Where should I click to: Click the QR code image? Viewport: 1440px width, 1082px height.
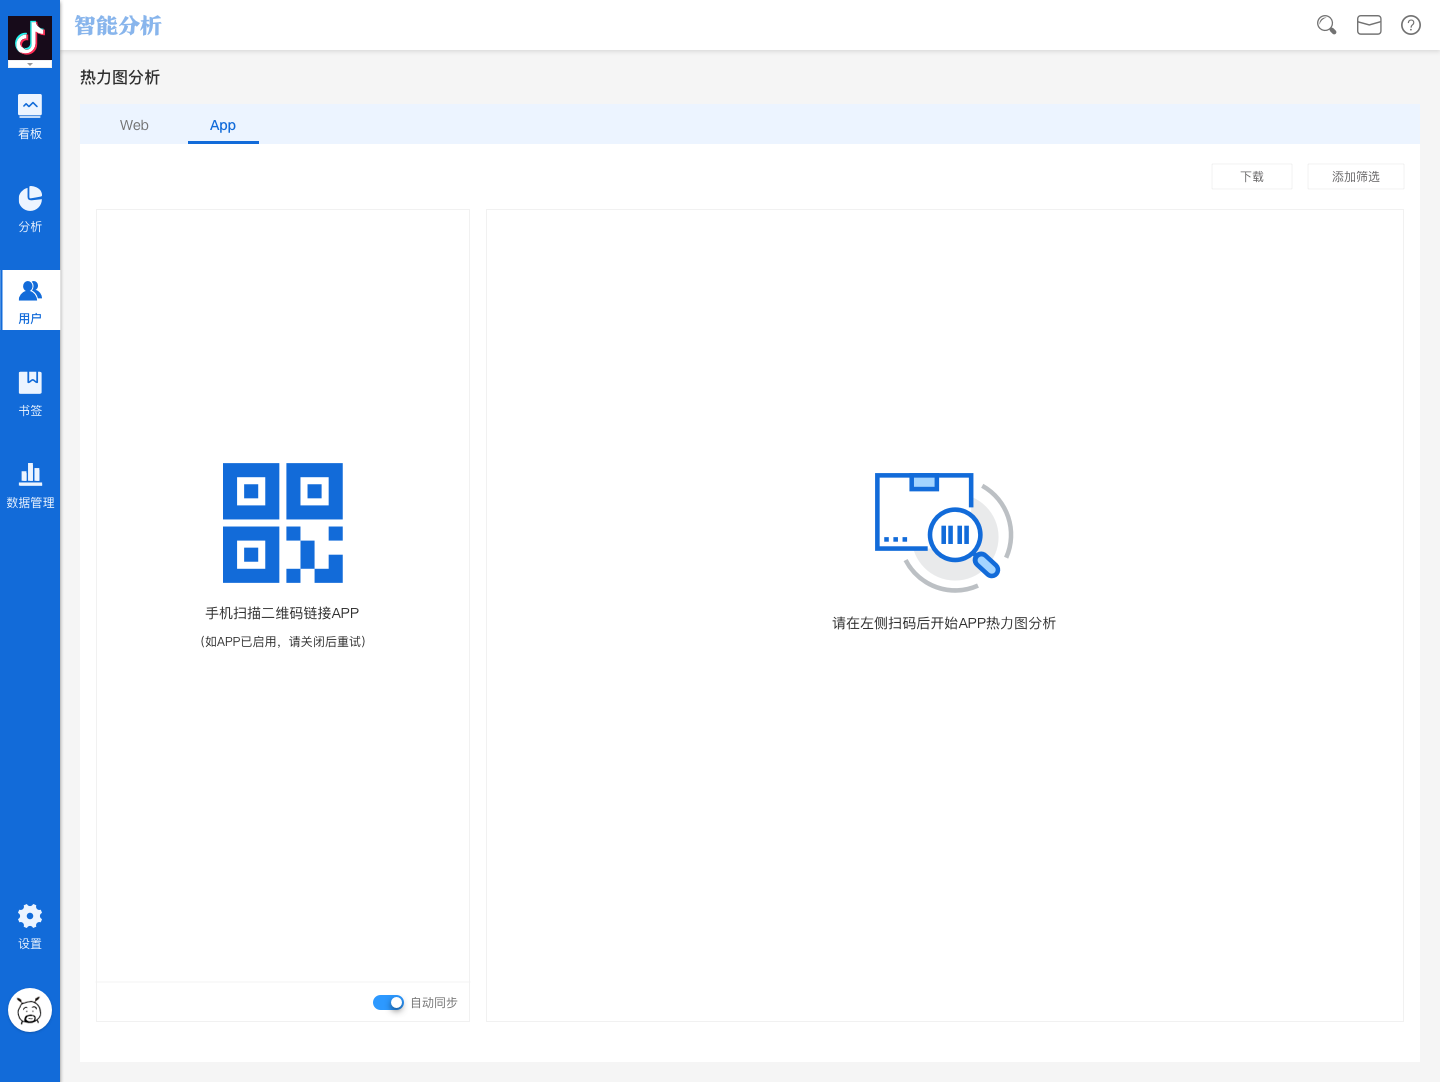click(283, 523)
